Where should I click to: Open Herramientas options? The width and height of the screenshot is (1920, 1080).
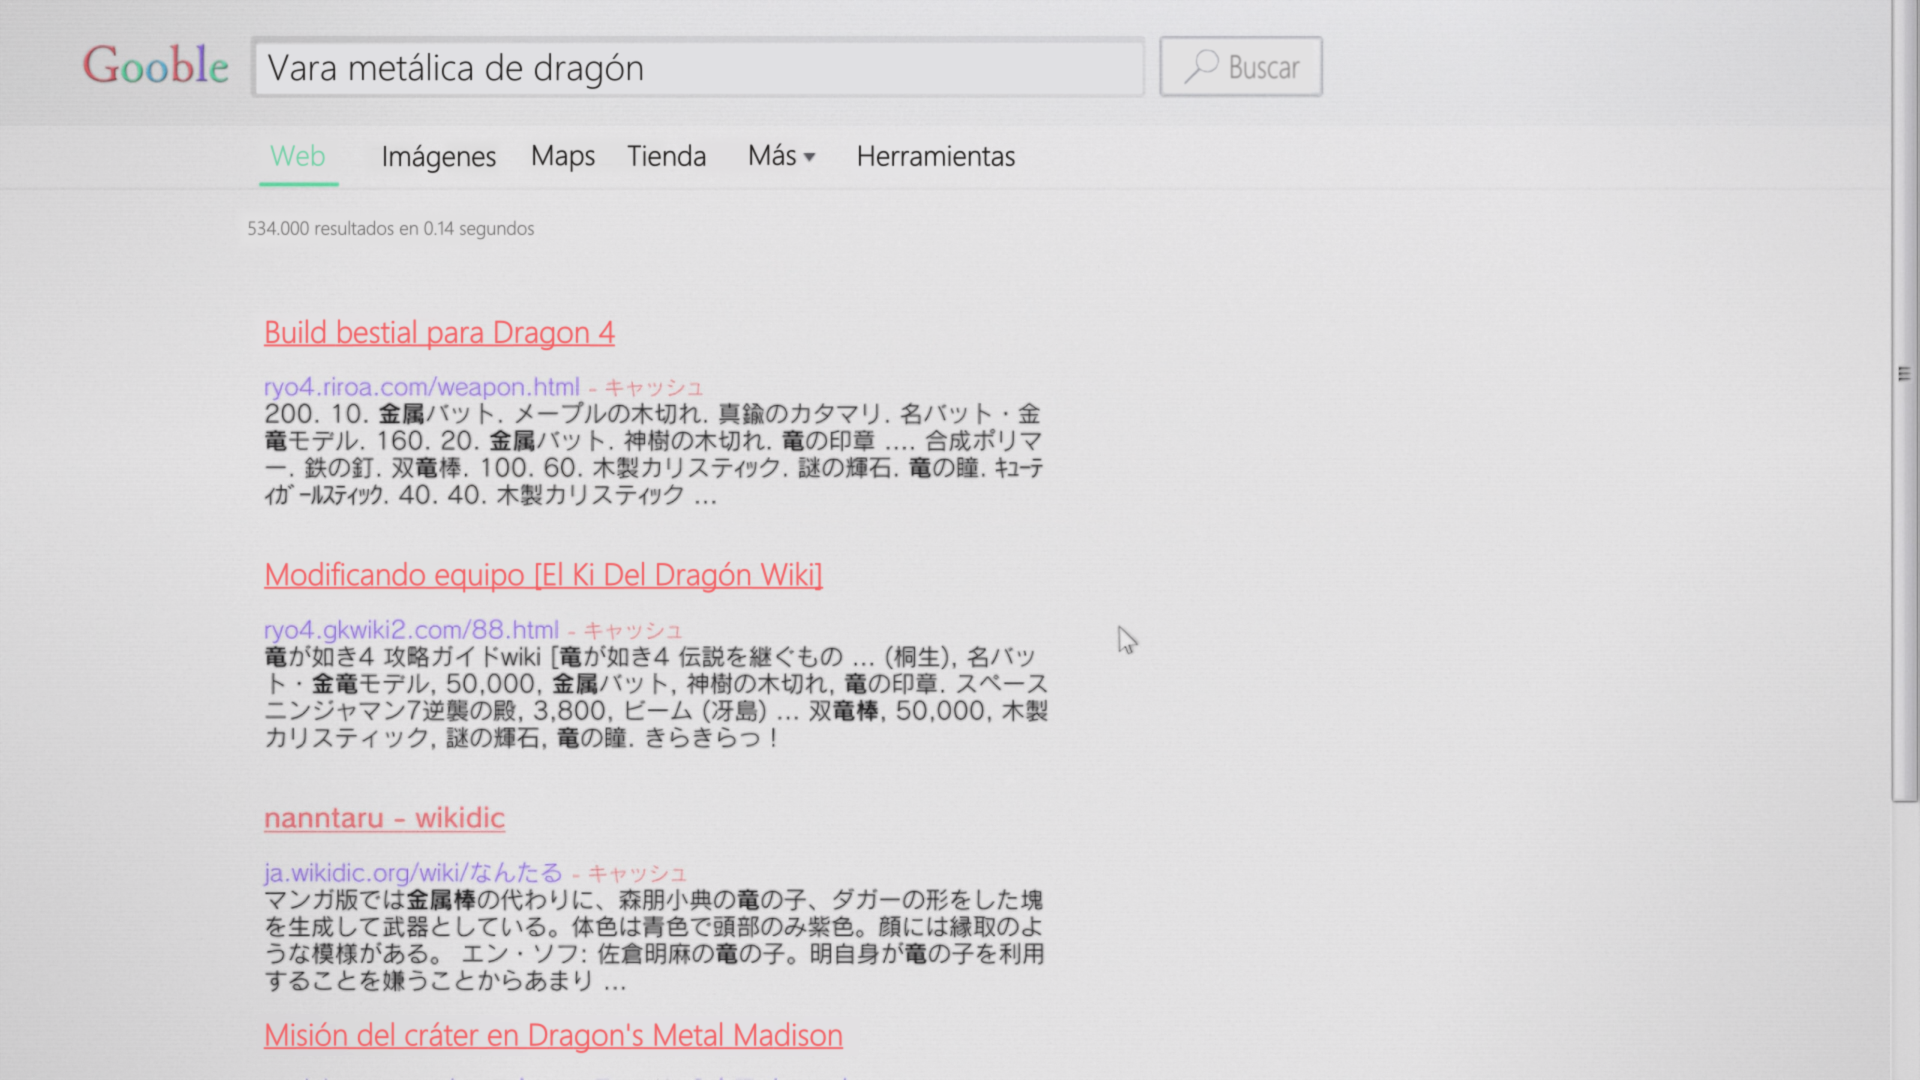point(935,157)
